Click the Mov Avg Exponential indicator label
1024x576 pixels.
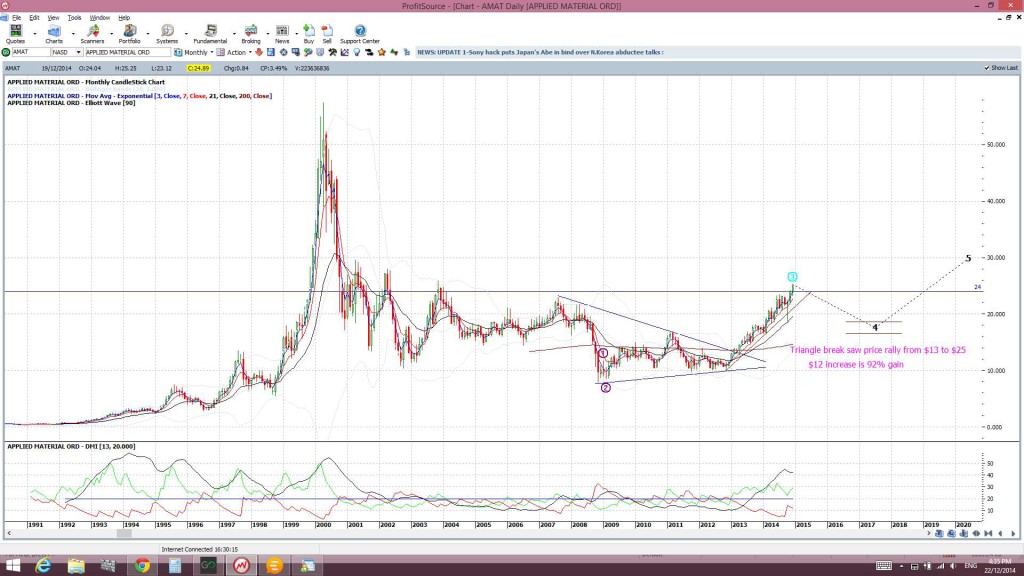click(x=140, y=96)
